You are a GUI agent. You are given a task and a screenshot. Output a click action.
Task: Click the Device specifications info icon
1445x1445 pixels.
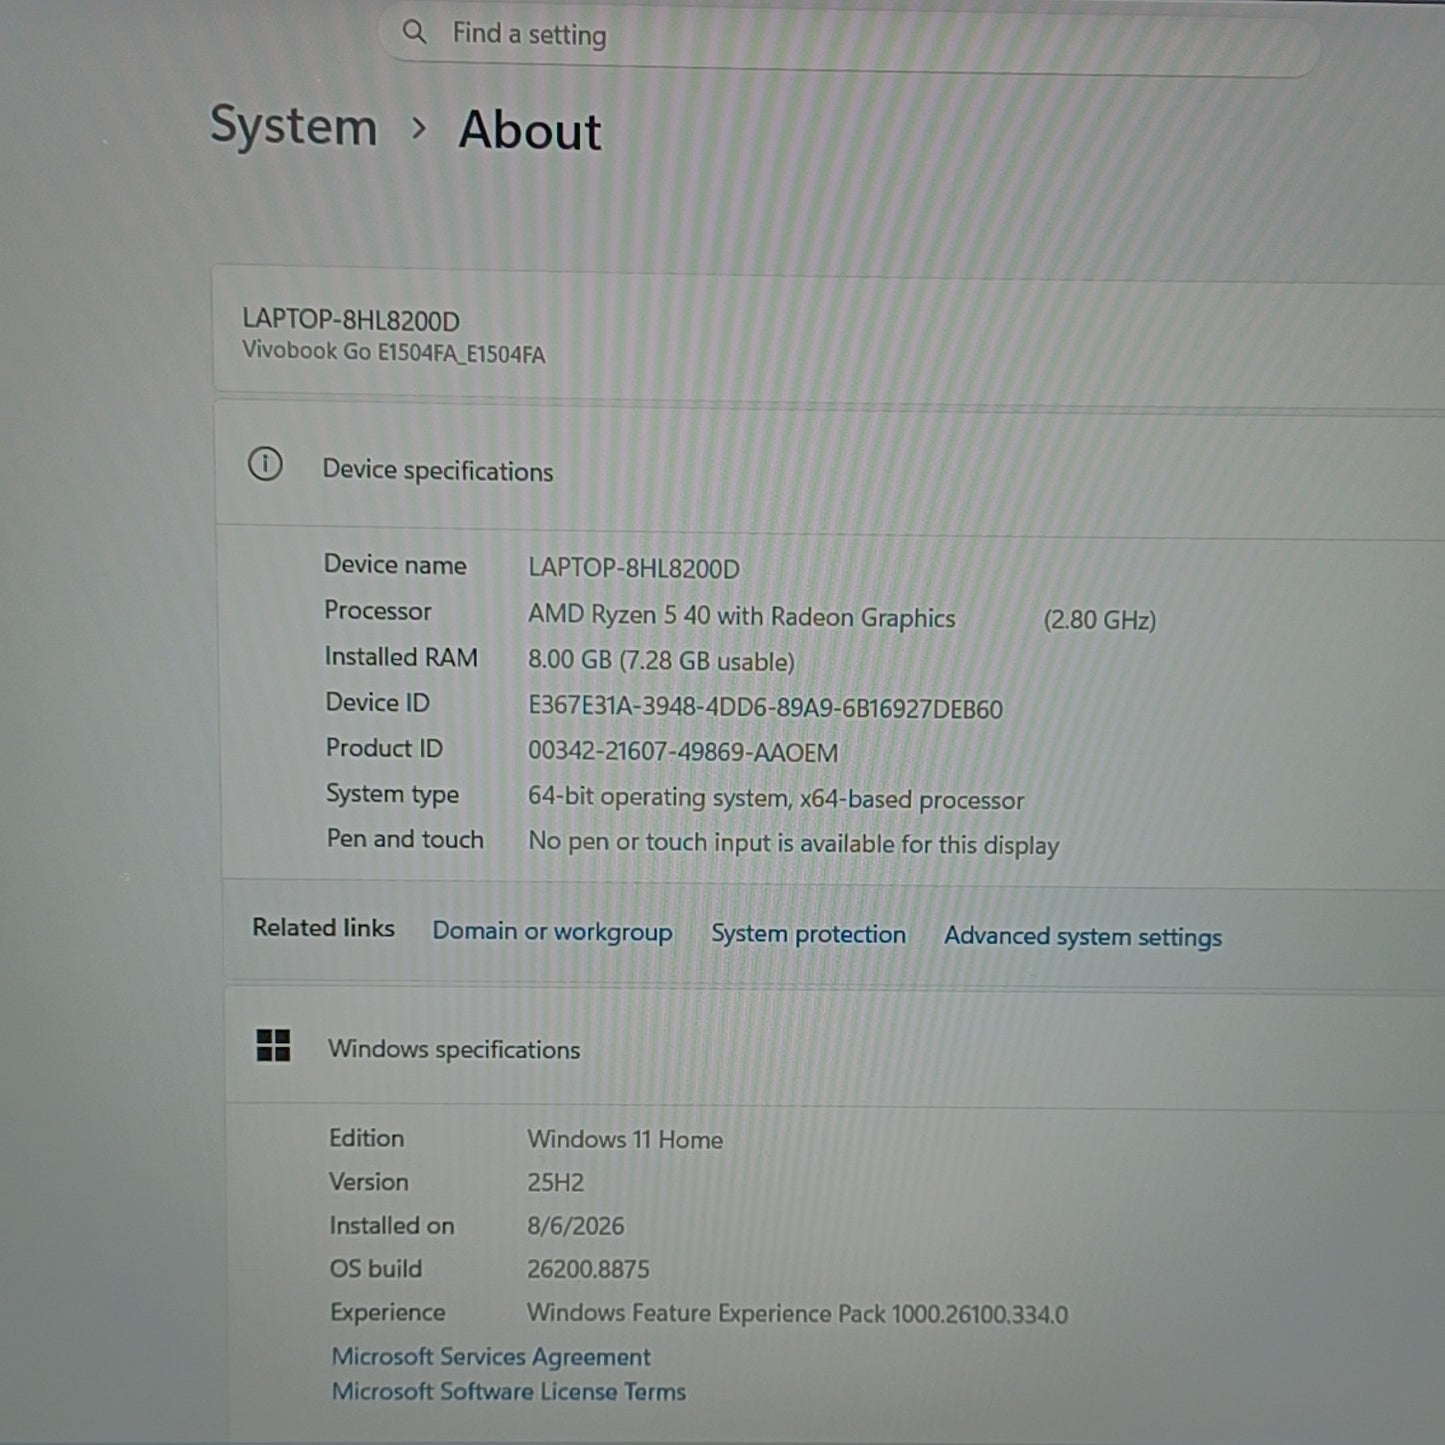pos(265,464)
